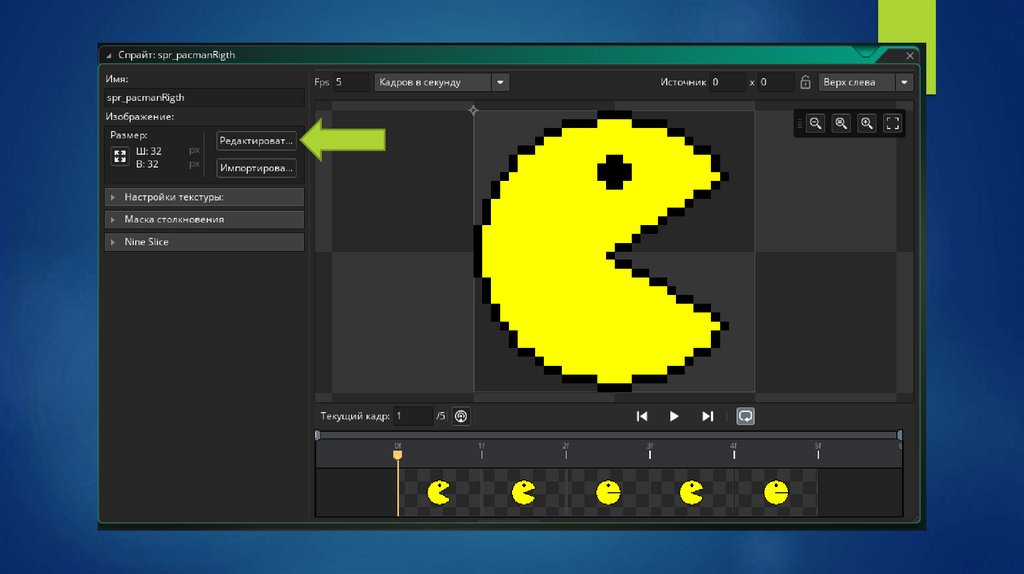Image resolution: width=1024 pixels, height=574 pixels.
Task: Jump to the first frame
Action: point(642,416)
